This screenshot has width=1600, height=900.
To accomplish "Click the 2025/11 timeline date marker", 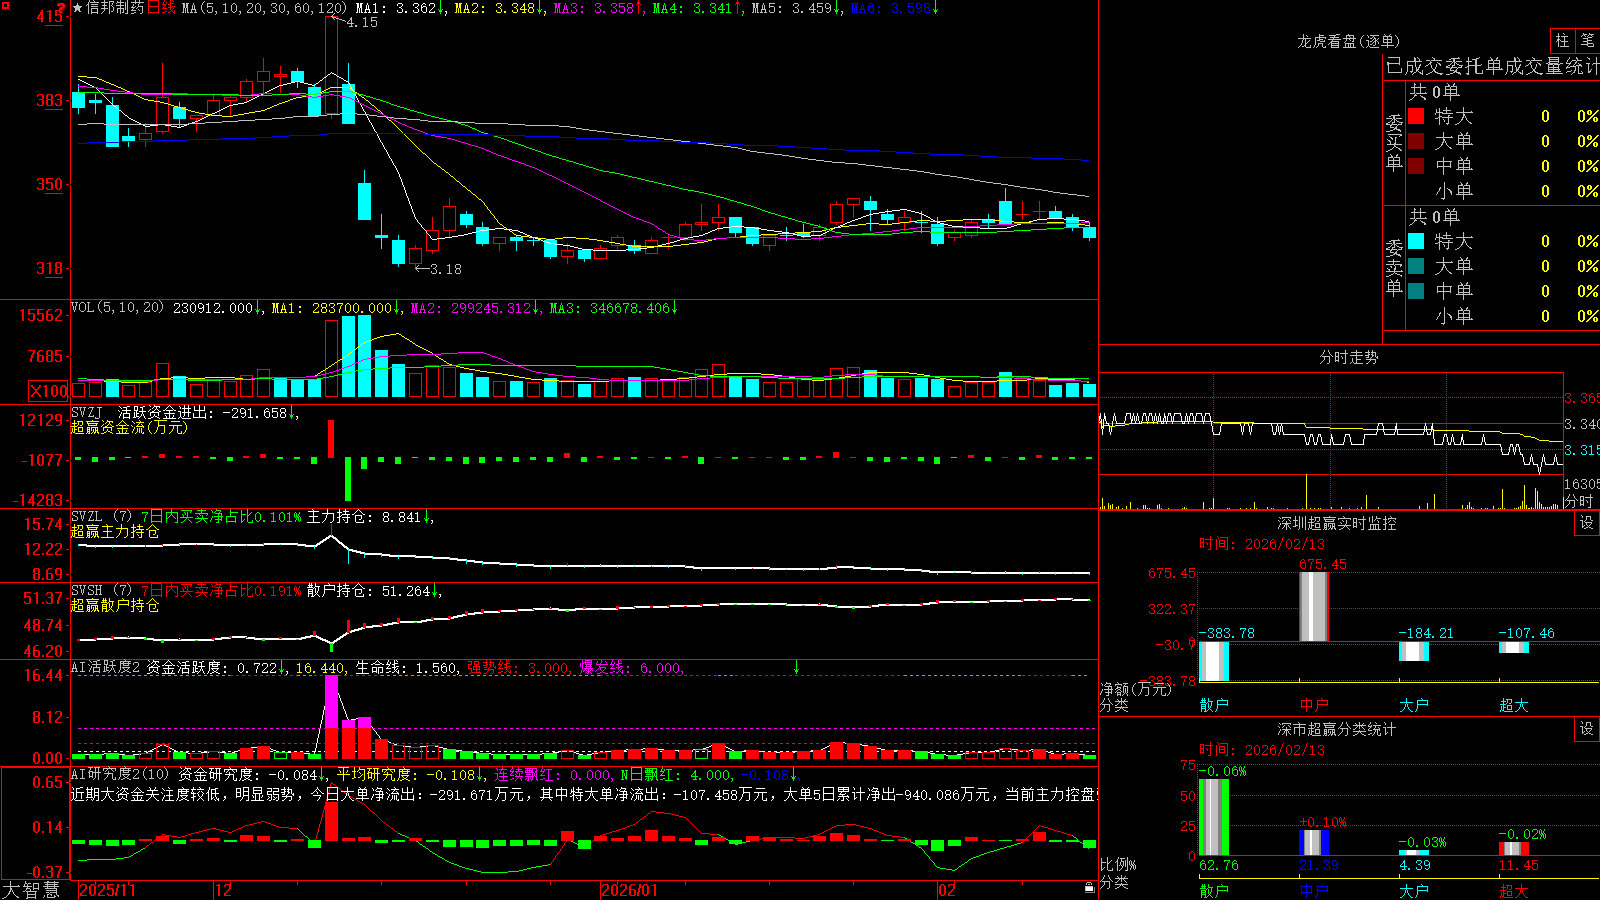I will (107, 890).
